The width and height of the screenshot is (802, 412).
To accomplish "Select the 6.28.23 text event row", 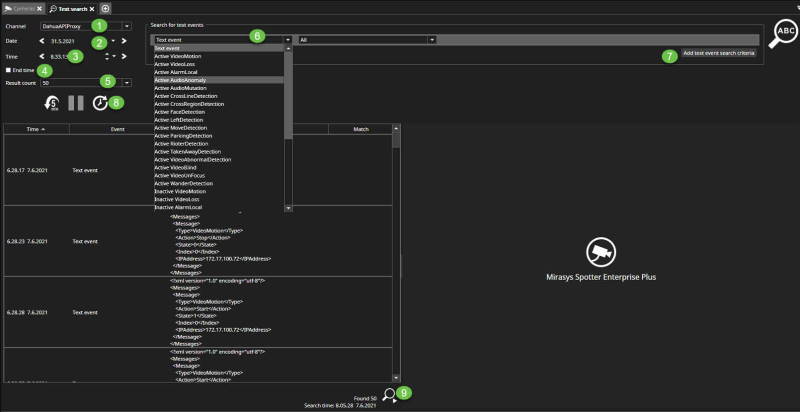I will click(x=84, y=241).
